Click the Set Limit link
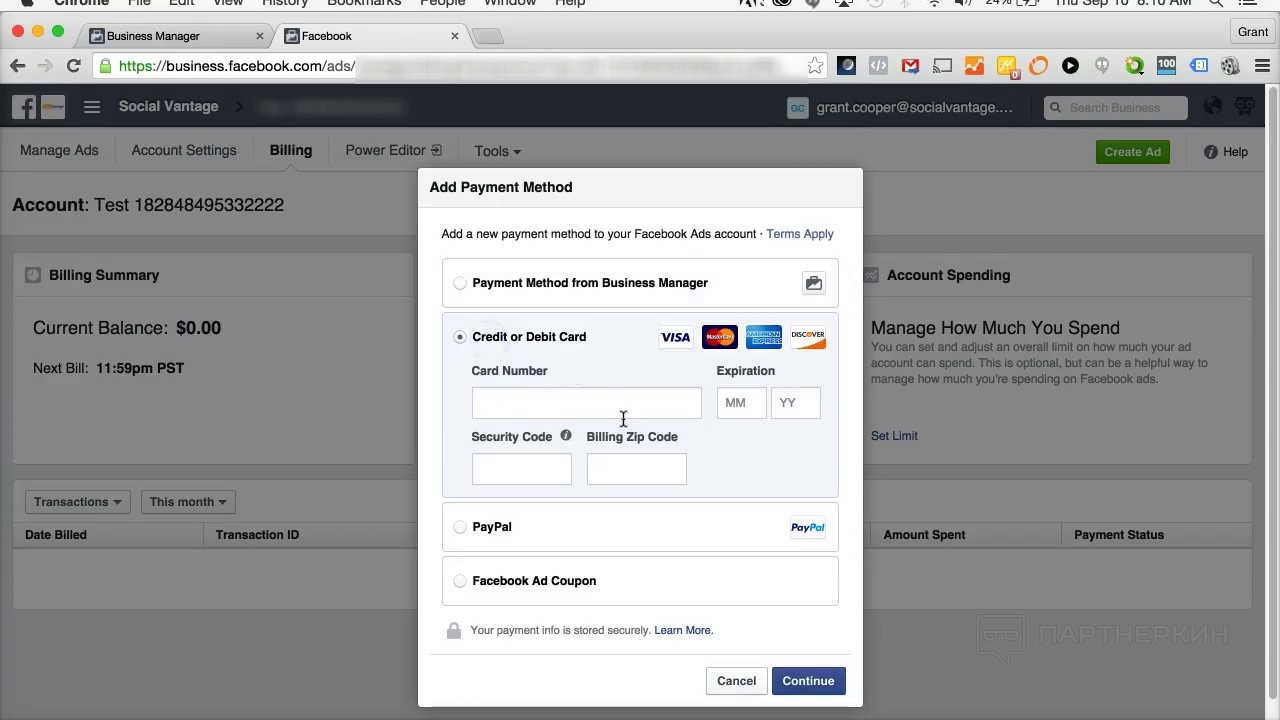Screen dimensions: 1280x720 click(894, 436)
